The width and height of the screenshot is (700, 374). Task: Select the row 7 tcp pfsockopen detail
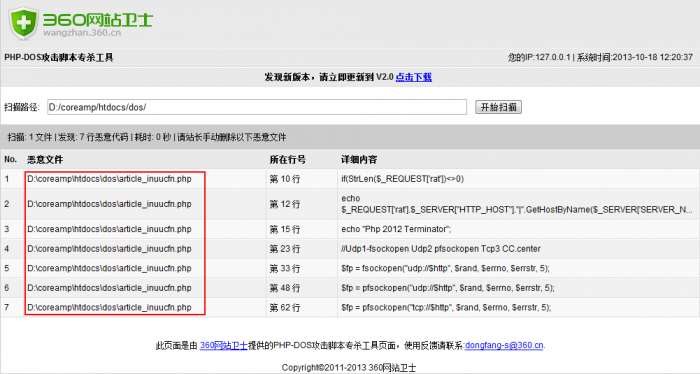point(446,308)
